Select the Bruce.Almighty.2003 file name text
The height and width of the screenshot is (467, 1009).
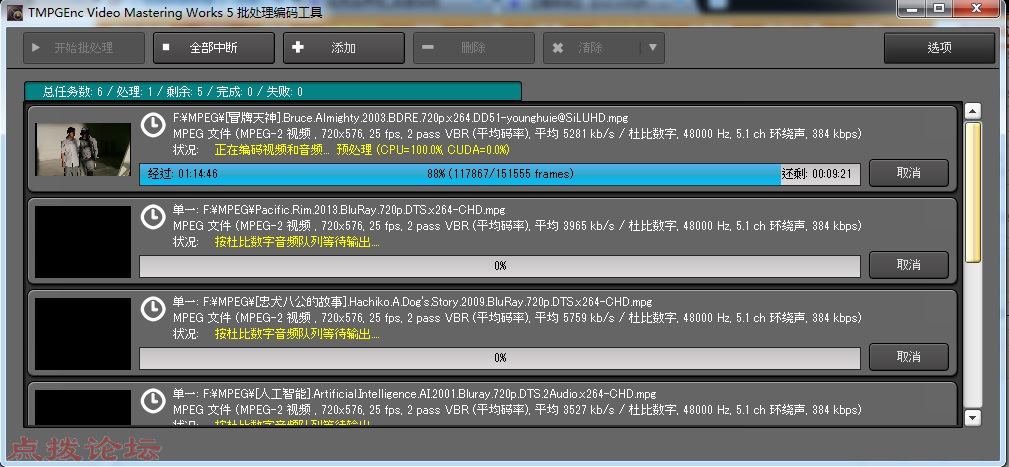pos(400,118)
